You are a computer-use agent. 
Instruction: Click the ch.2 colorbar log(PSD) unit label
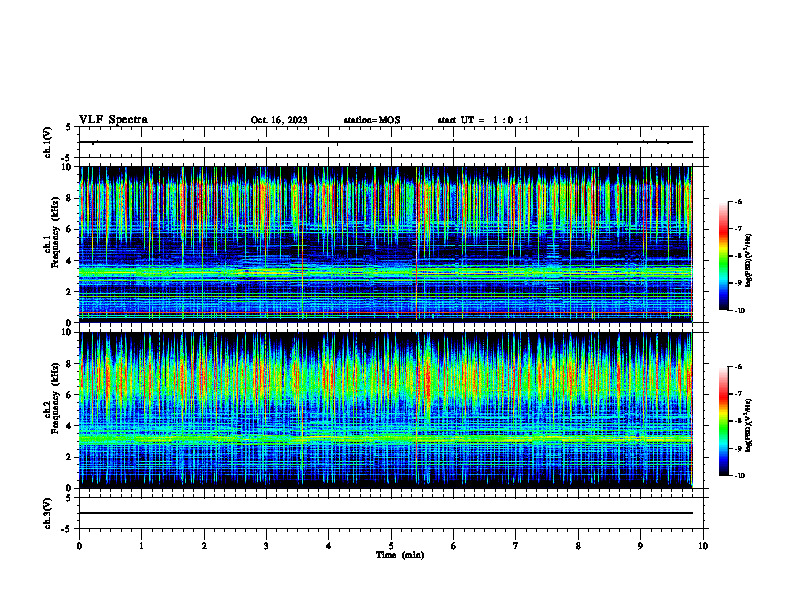pos(750,426)
